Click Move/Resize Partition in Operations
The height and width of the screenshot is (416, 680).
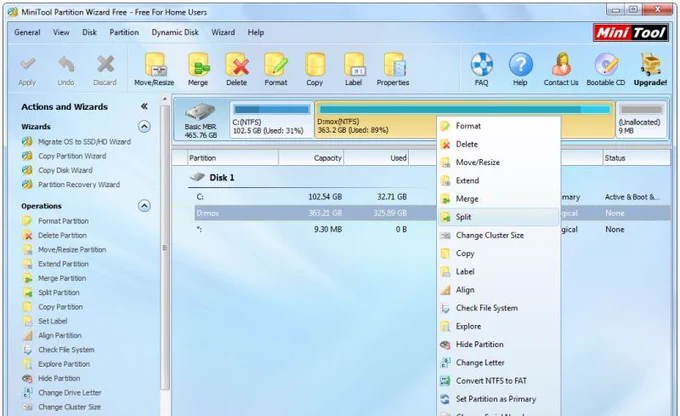72,250
